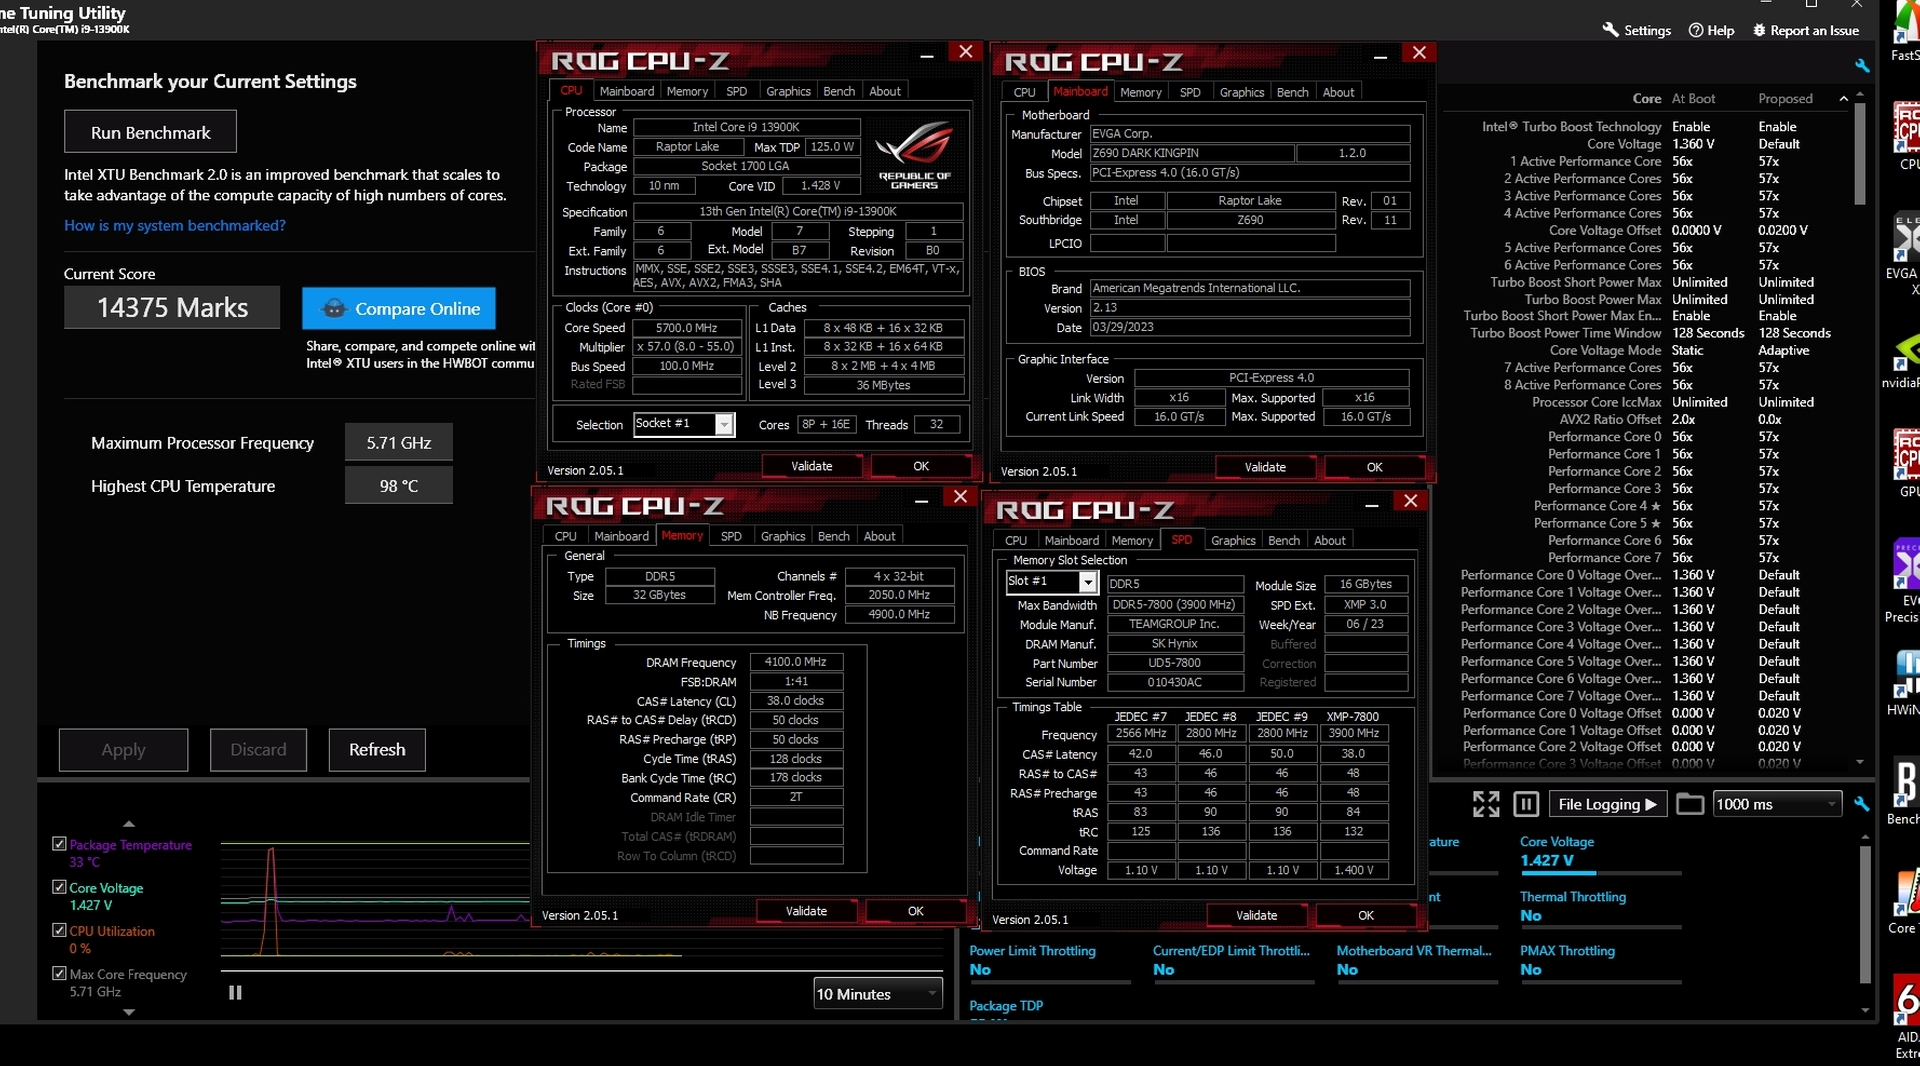Open the Help question mark icon
This screenshot has width=1920, height=1066.
pos(1696,30)
